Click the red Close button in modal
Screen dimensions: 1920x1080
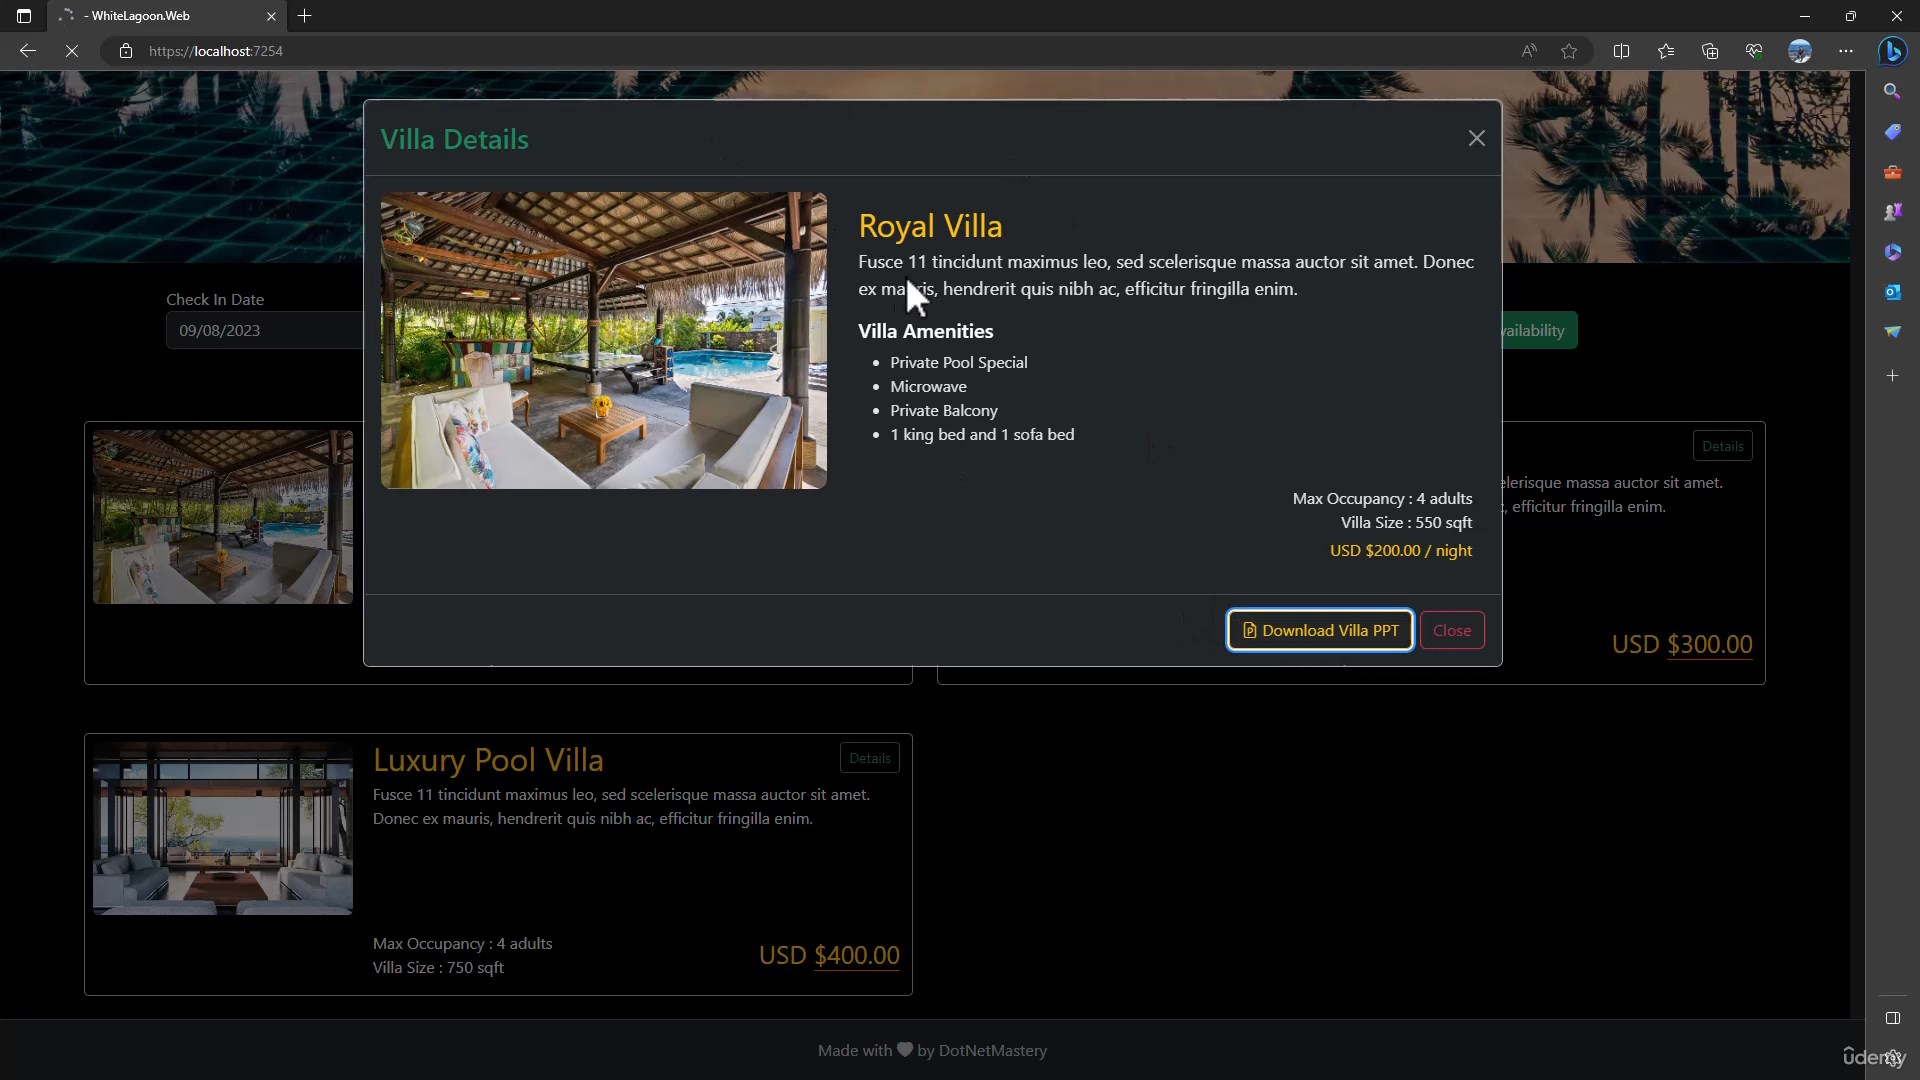(1452, 630)
